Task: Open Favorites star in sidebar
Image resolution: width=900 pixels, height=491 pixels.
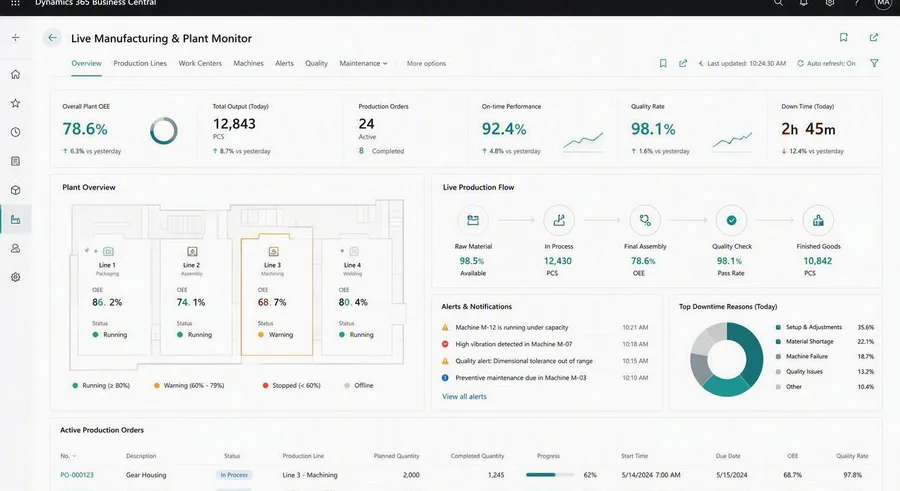Action: coord(15,103)
